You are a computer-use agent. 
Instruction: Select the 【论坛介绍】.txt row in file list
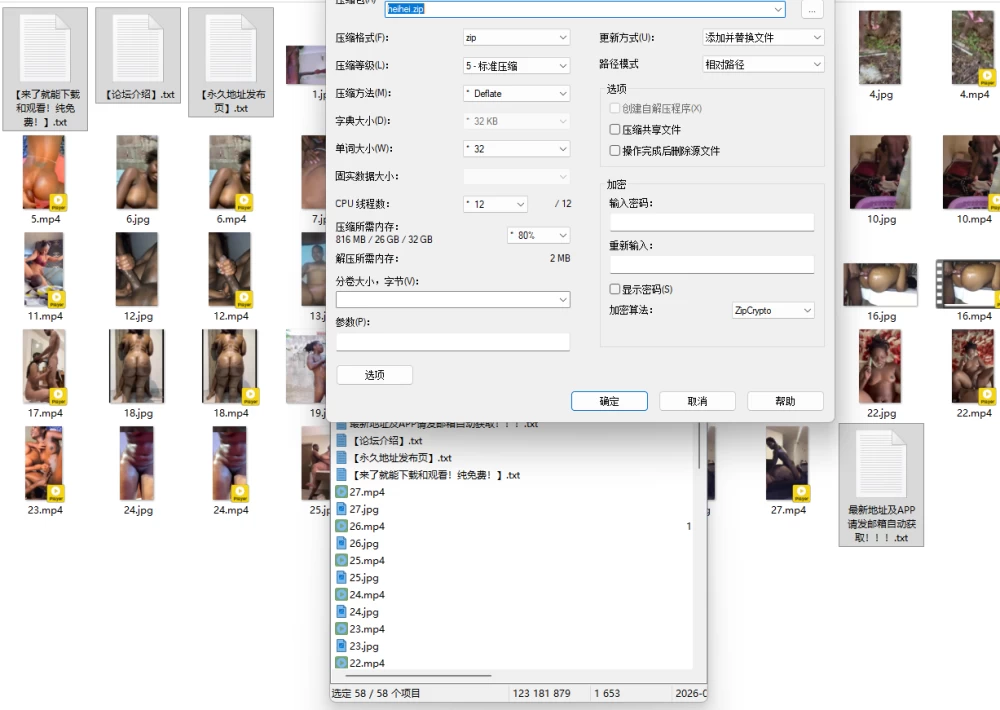click(x=513, y=441)
